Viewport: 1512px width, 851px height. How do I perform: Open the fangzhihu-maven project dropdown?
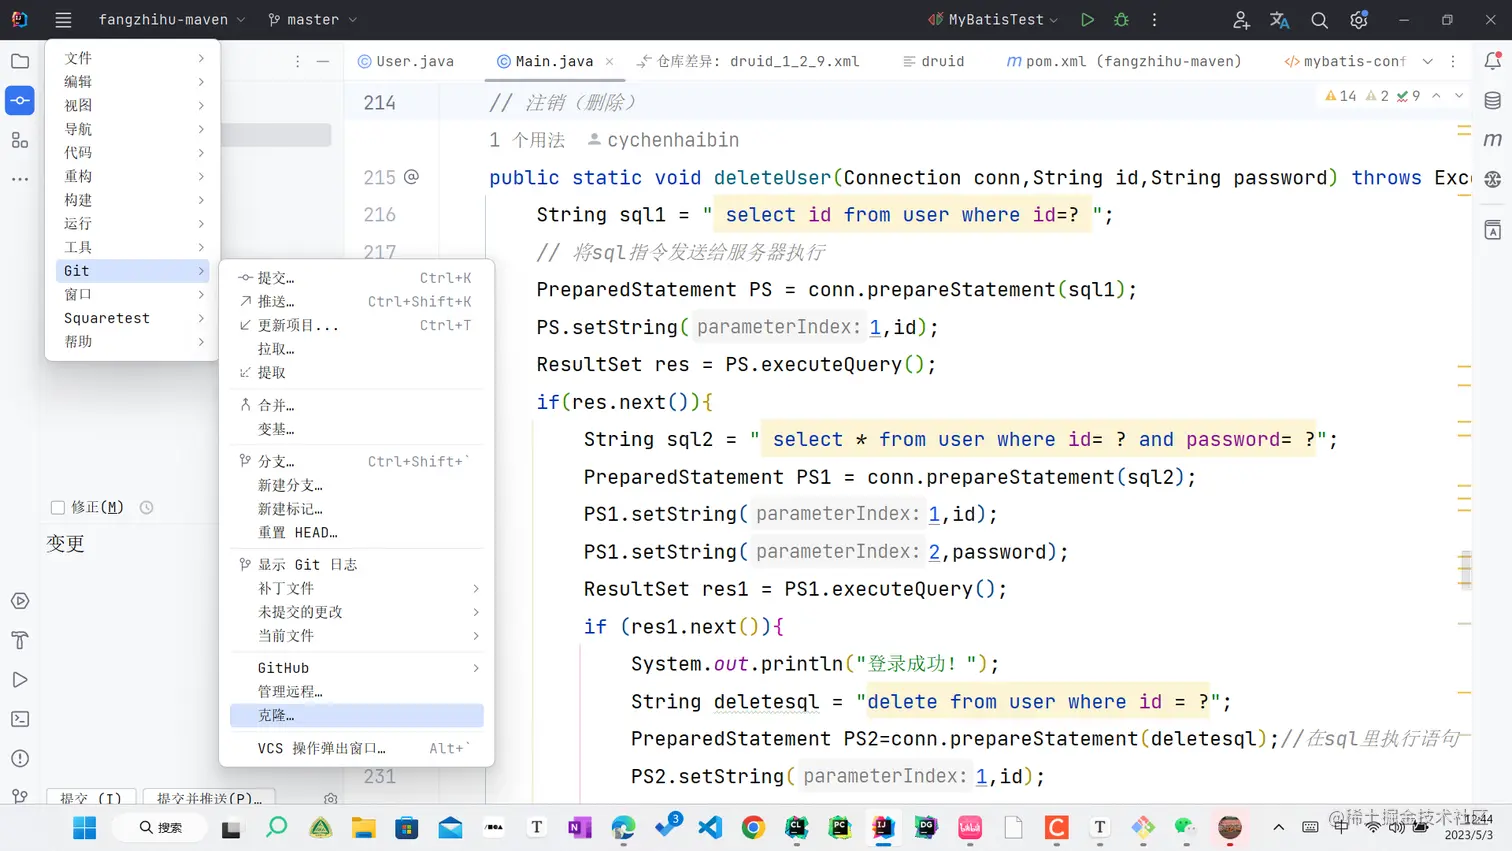[171, 20]
